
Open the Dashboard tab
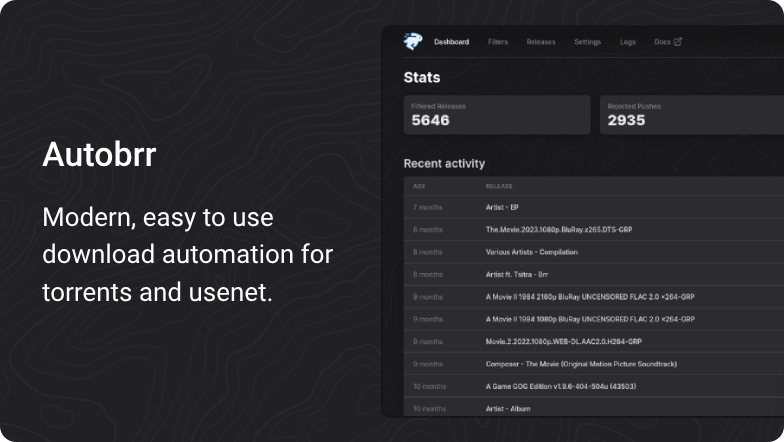(x=451, y=42)
